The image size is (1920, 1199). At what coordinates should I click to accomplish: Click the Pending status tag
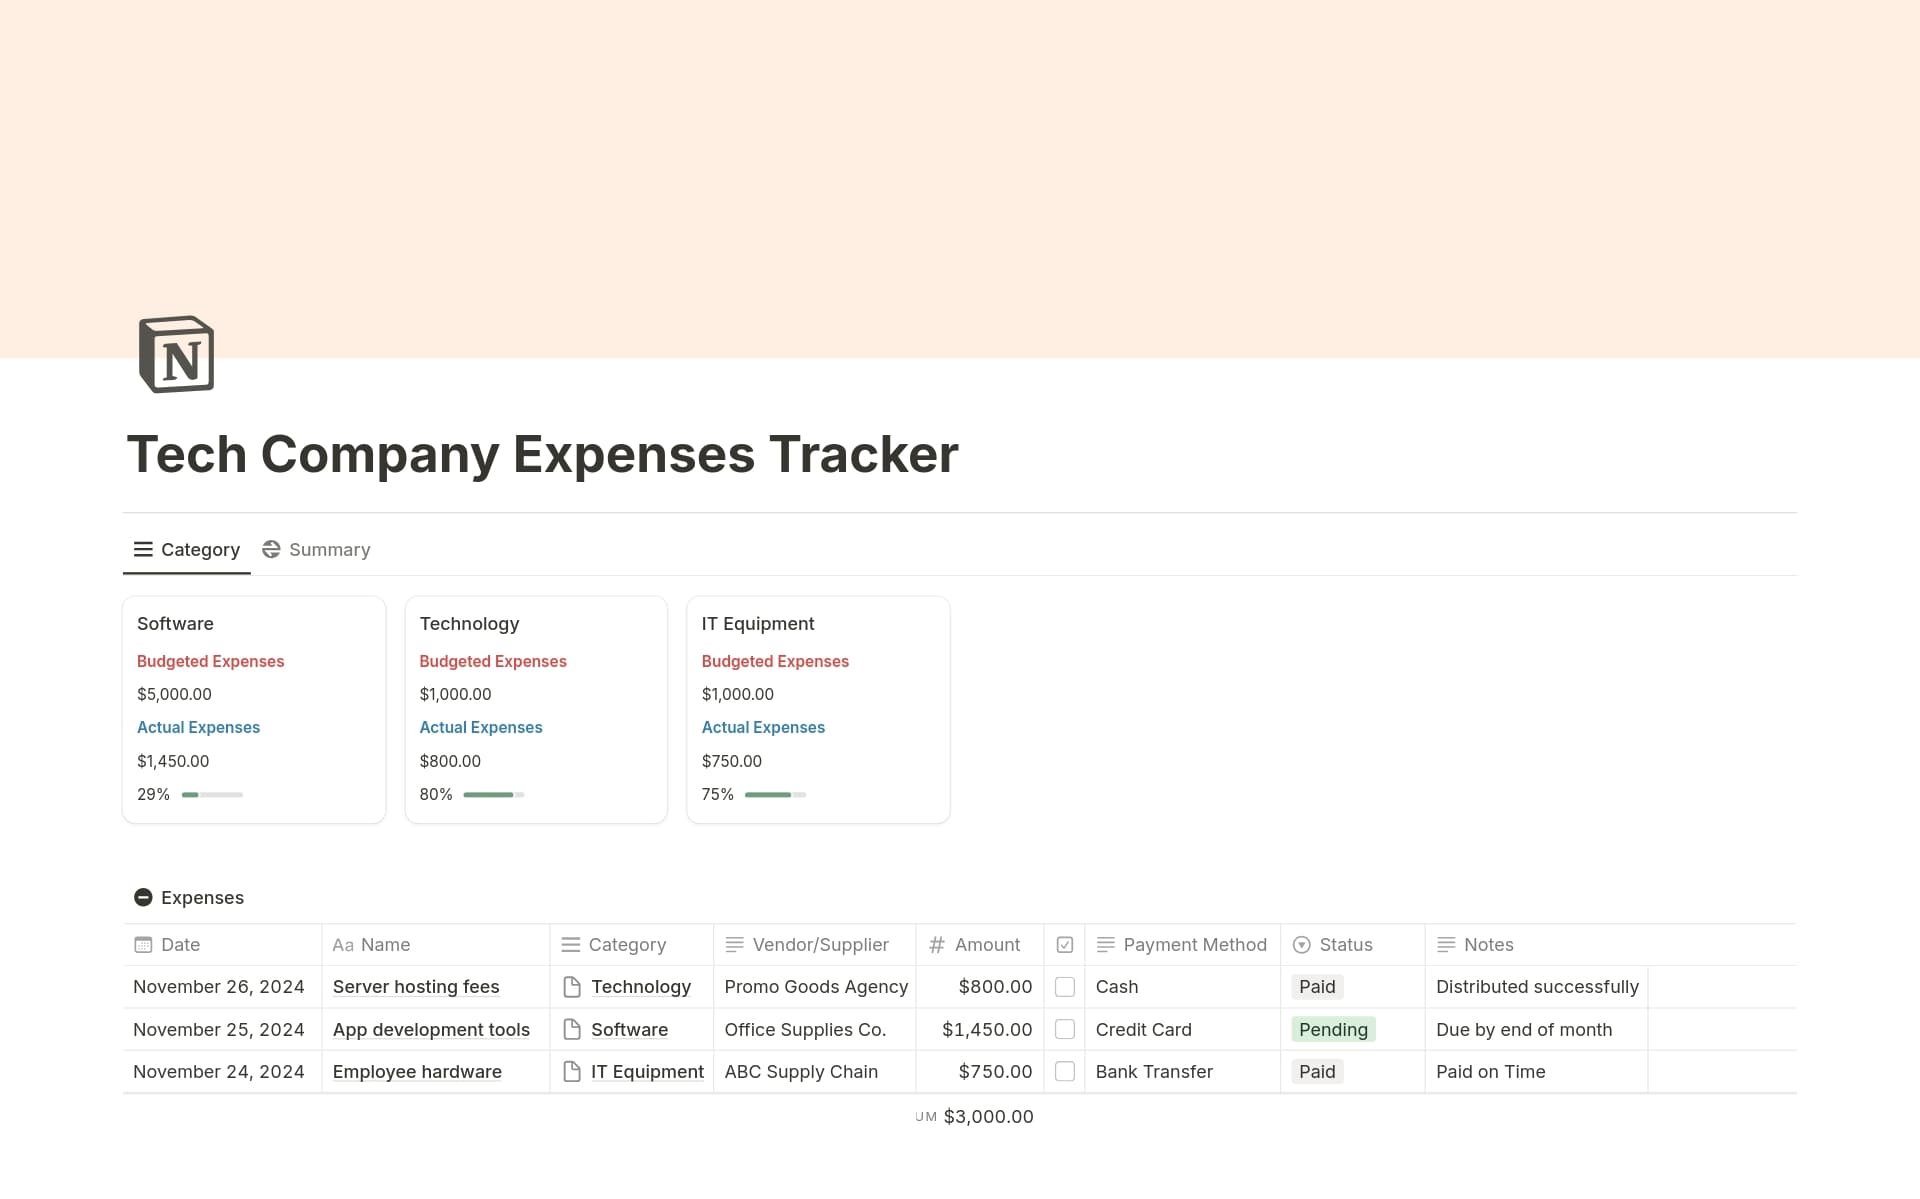[1333, 1029]
